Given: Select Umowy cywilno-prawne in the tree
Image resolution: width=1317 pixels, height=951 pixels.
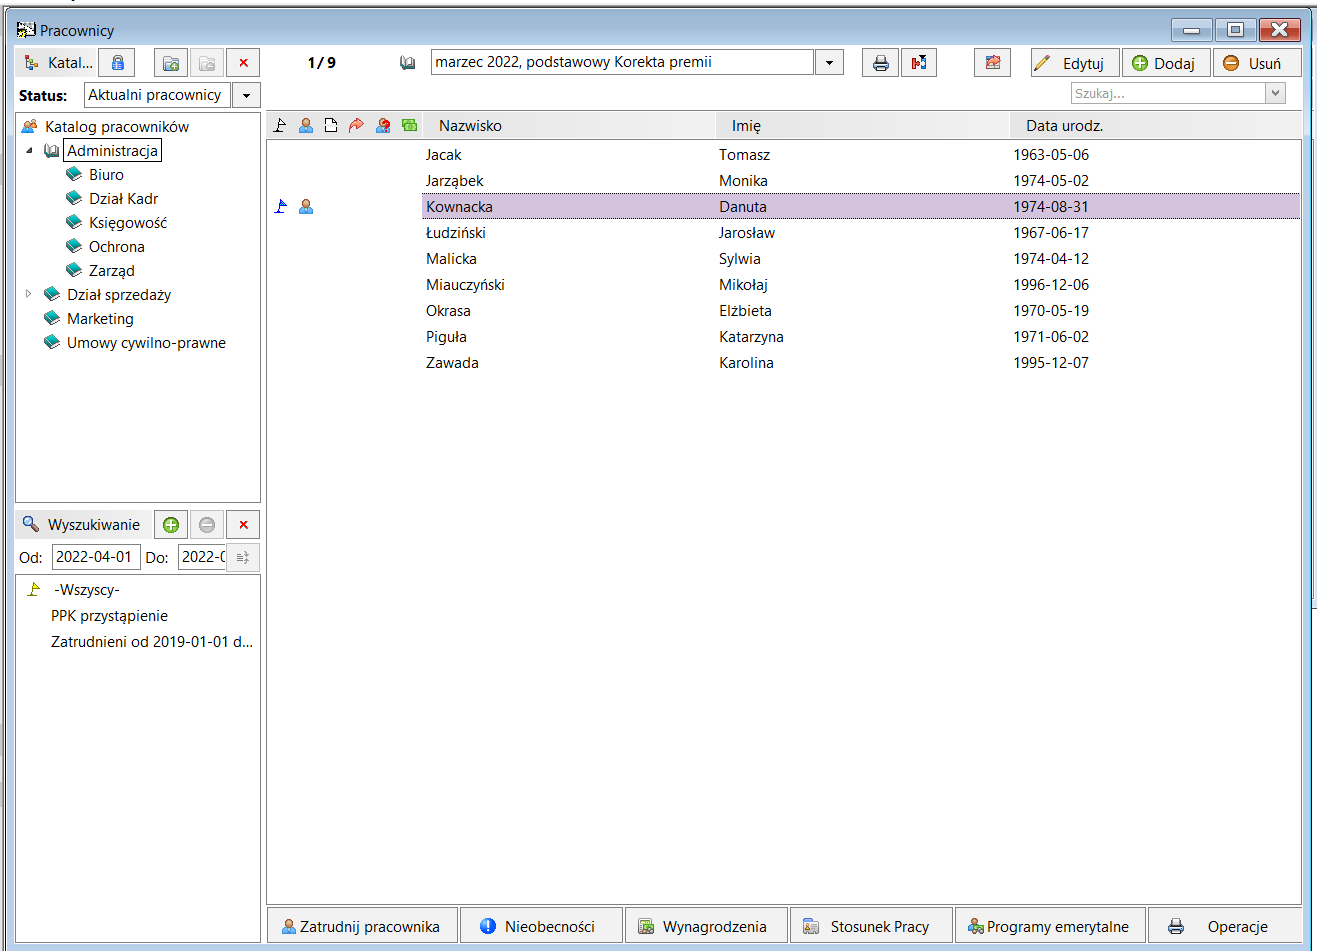Looking at the screenshot, I should point(146,343).
